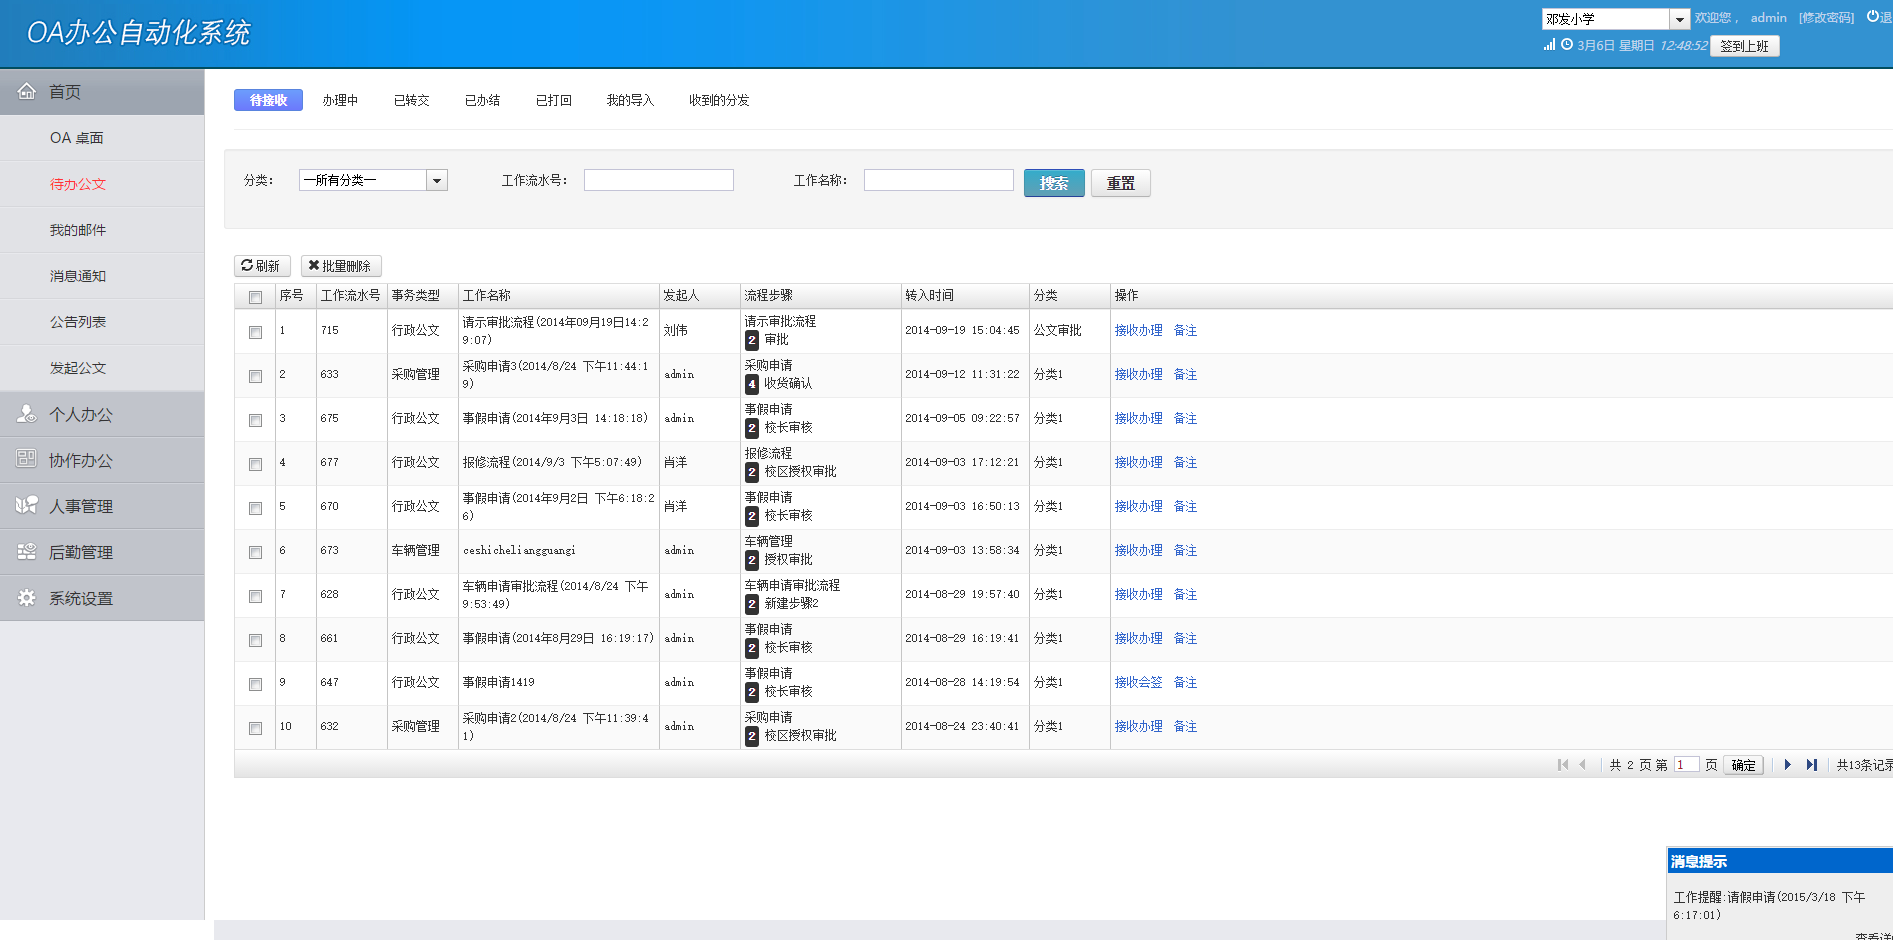The width and height of the screenshot is (1893, 940).
Task: Go to first page pagination icon
Action: click(x=1563, y=765)
